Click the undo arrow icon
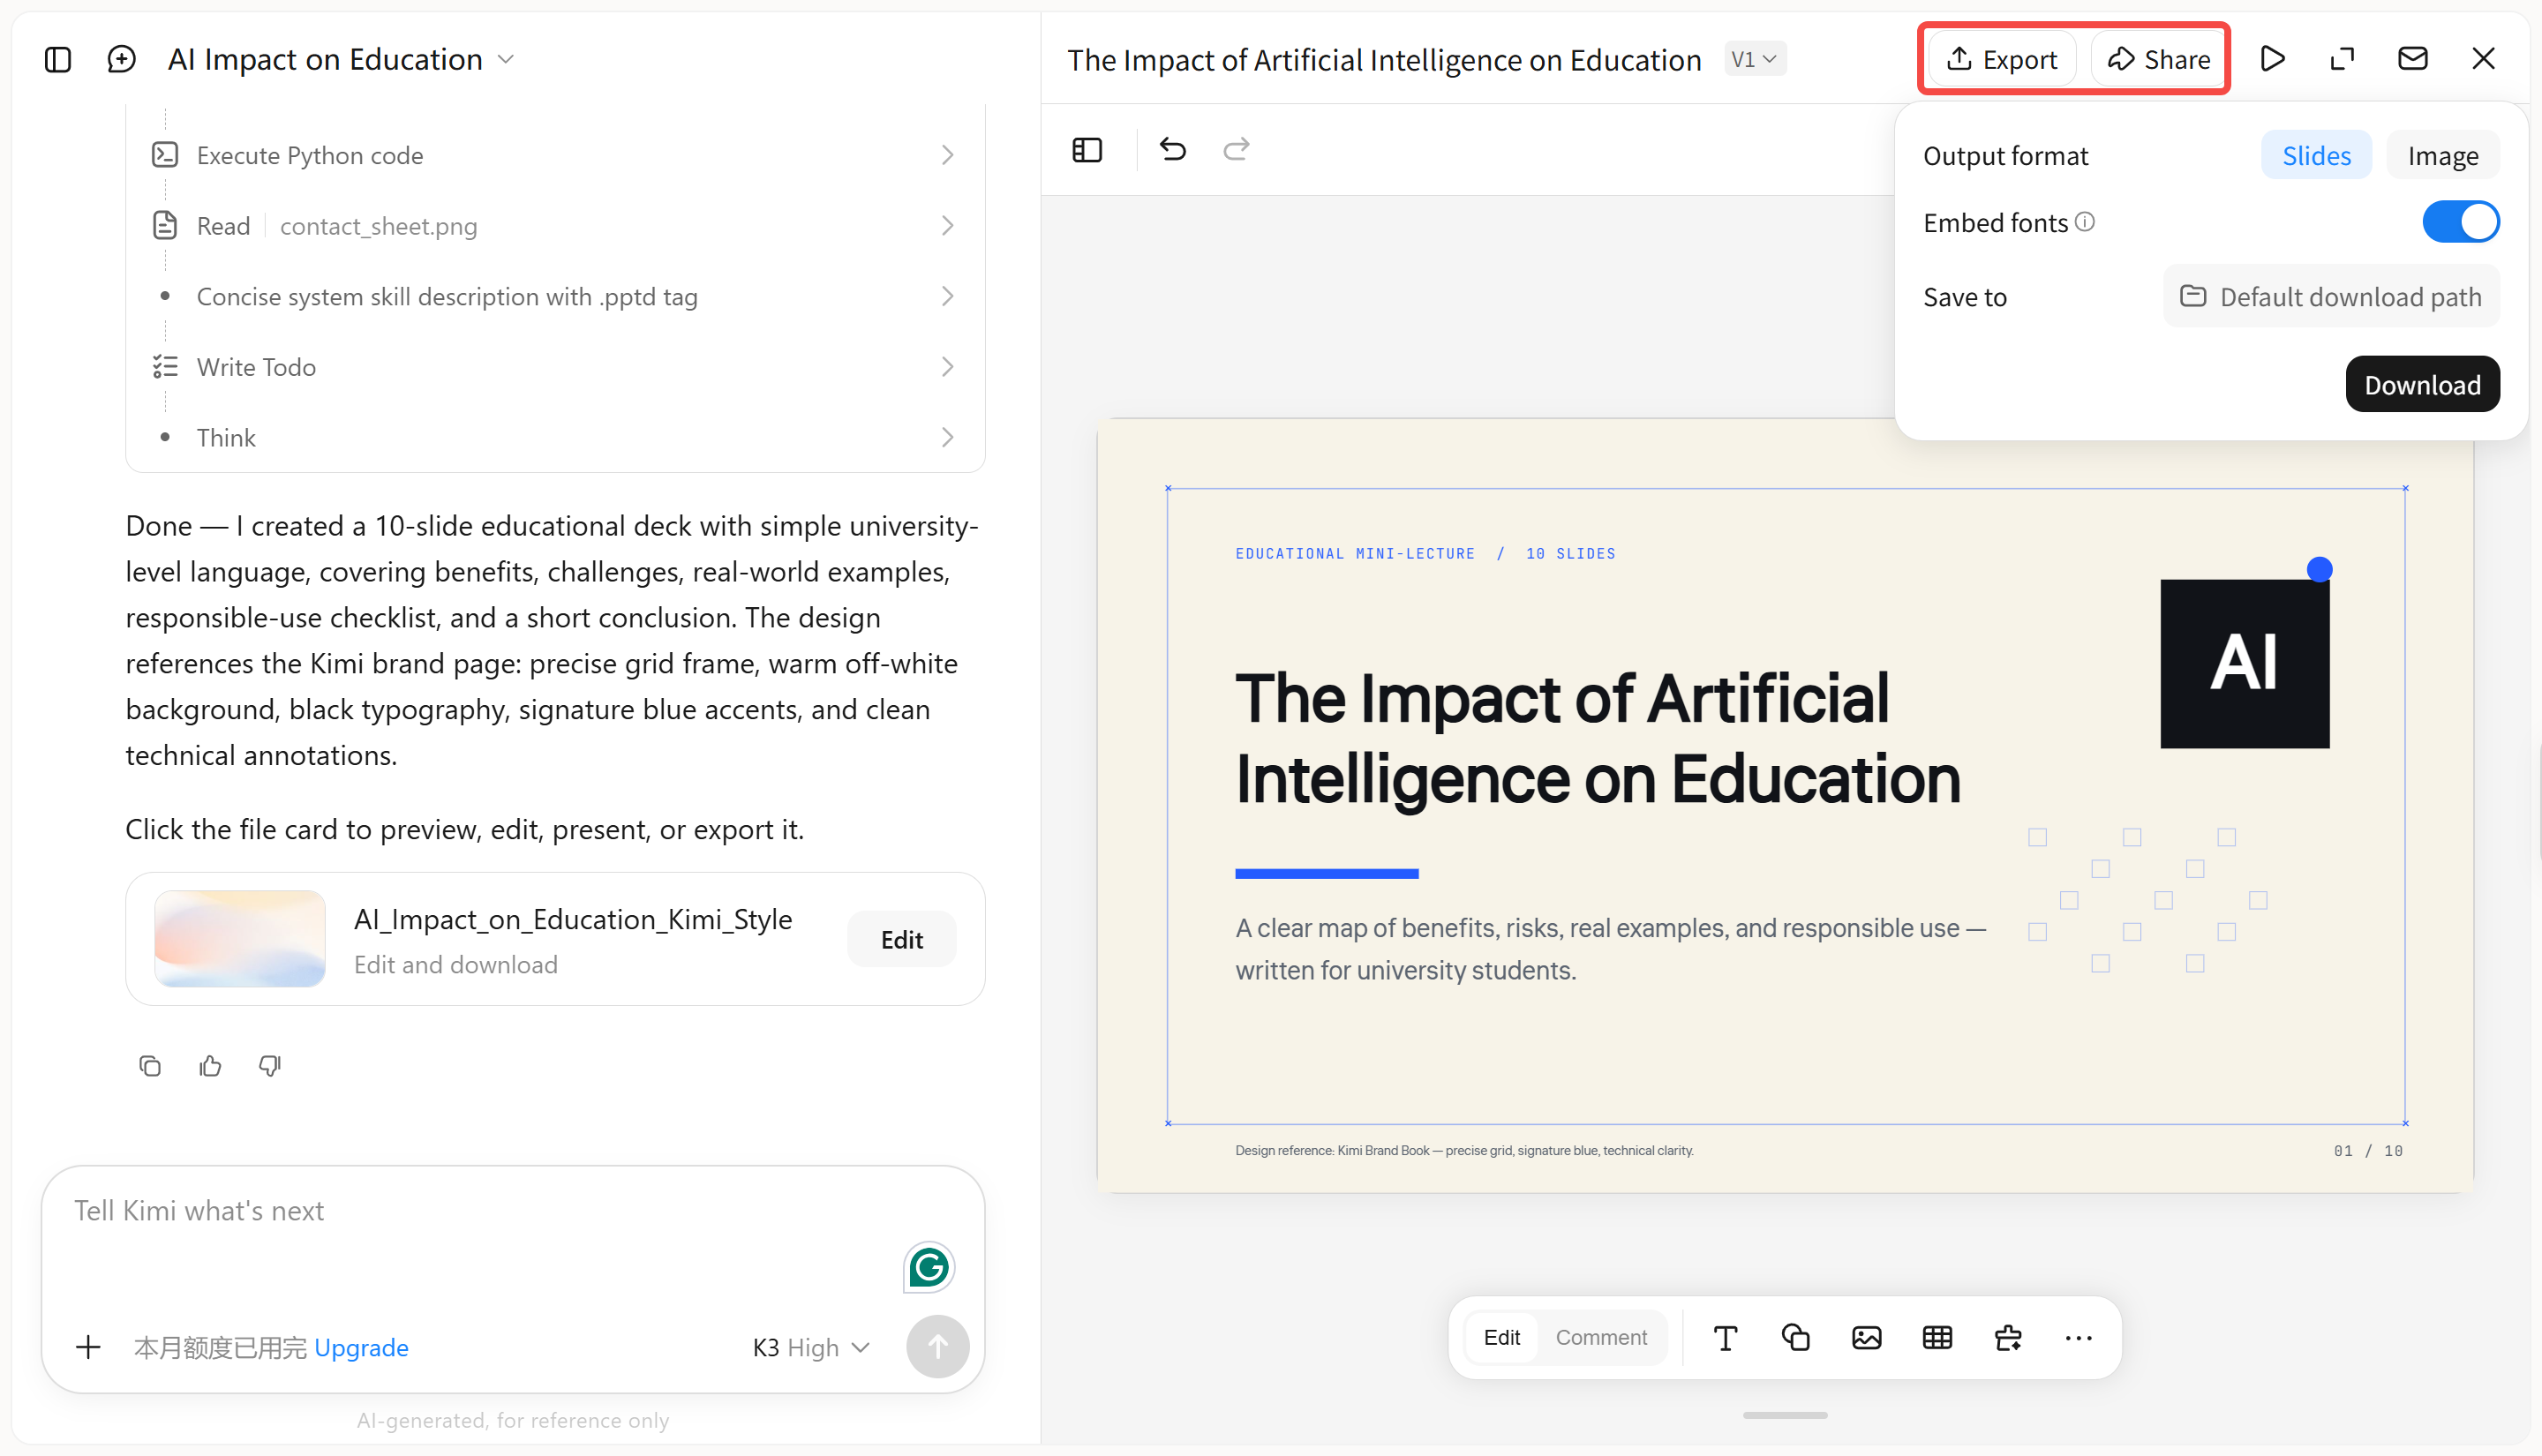The width and height of the screenshot is (2542, 1456). 1173,150
